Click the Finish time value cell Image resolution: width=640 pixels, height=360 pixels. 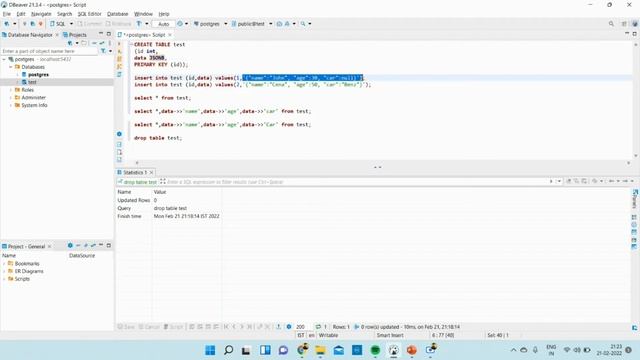coord(187,216)
